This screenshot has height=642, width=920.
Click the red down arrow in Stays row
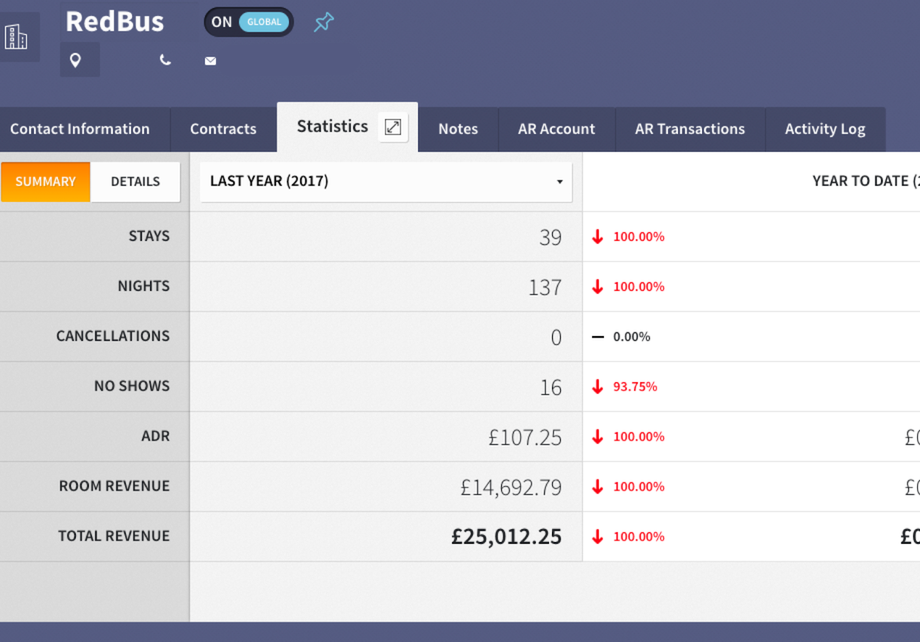597,236
